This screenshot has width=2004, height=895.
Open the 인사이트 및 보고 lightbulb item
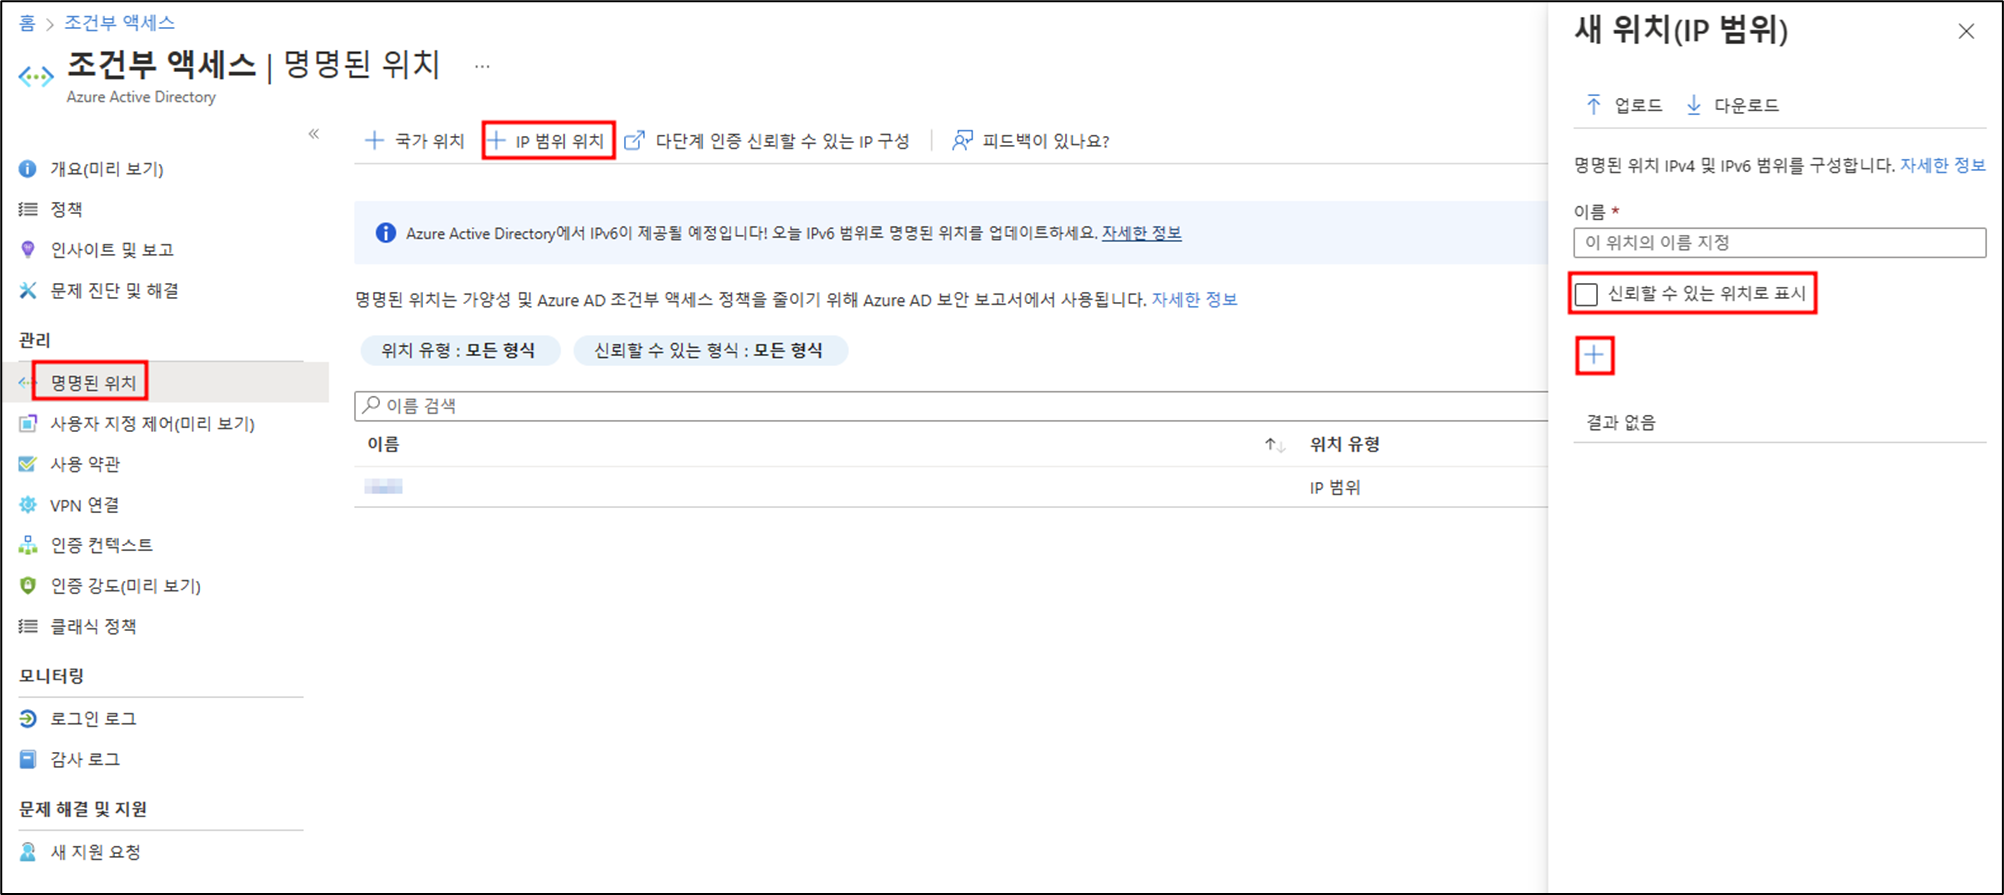[28, 250]
